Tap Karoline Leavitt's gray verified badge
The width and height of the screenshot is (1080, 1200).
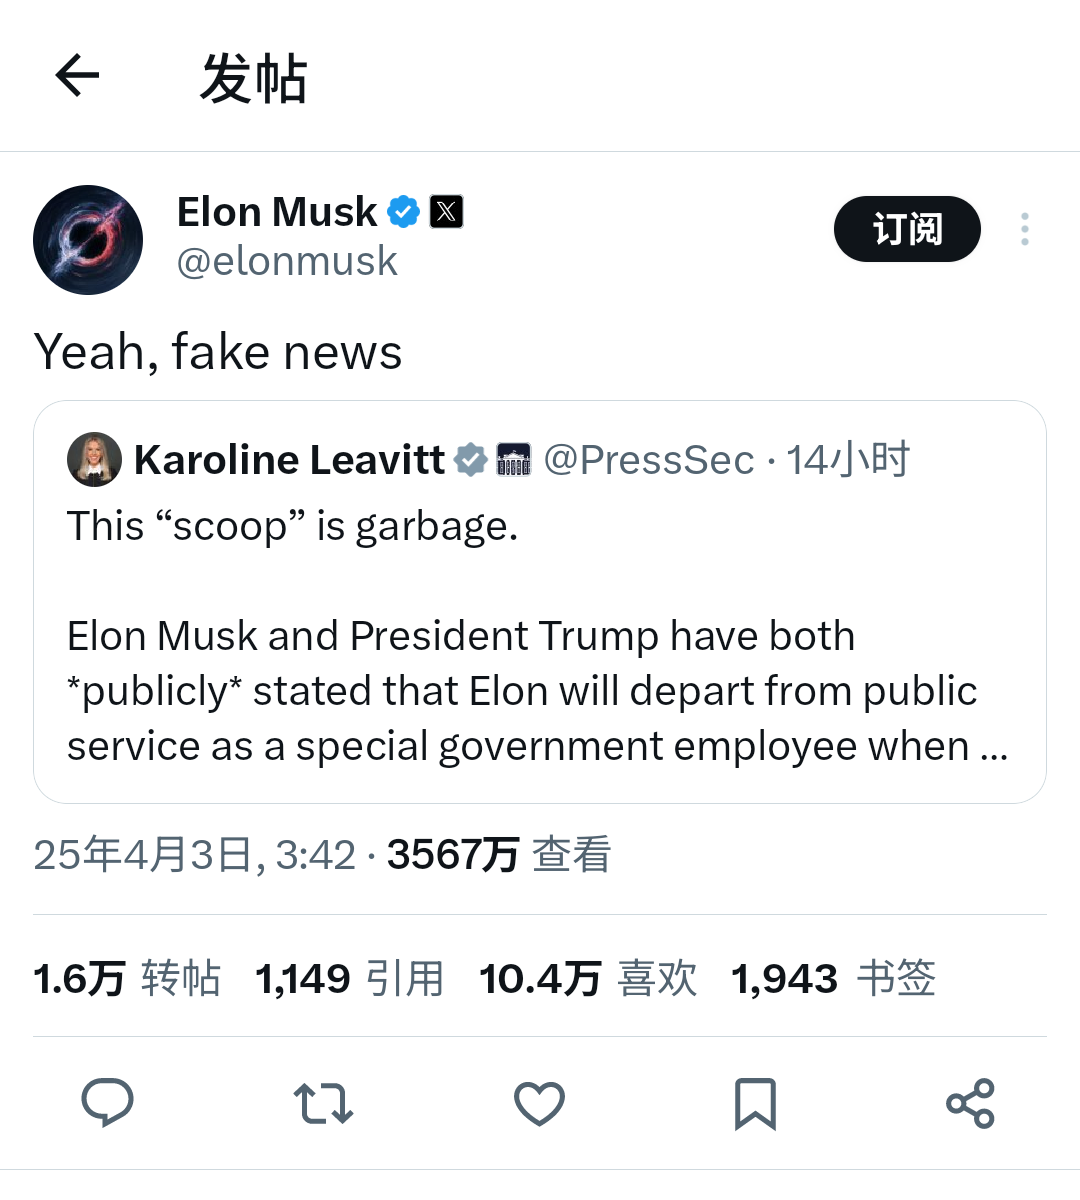470,460
